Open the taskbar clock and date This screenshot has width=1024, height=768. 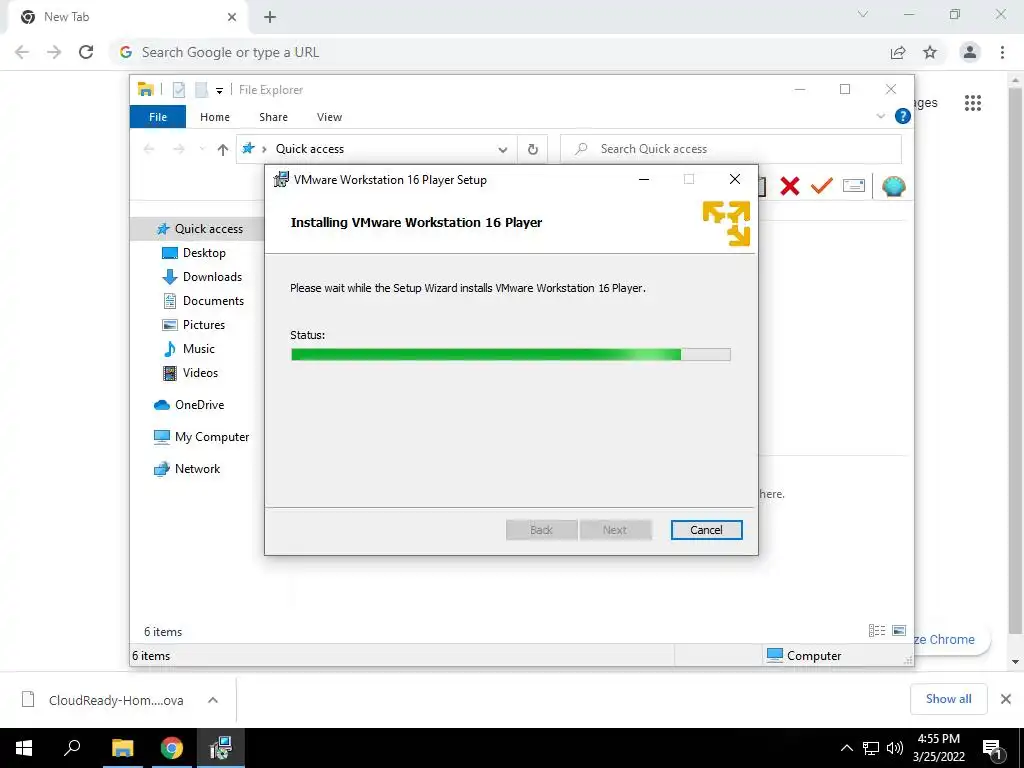938,748
